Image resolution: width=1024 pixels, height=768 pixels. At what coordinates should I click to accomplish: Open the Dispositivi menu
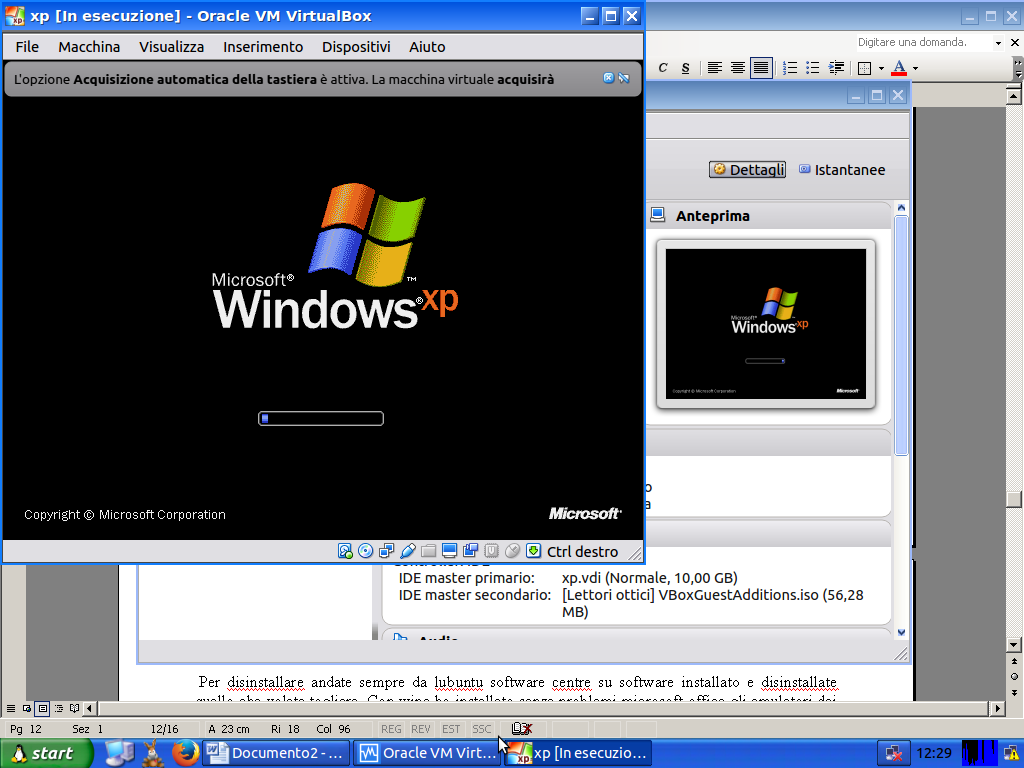(356, 47)
